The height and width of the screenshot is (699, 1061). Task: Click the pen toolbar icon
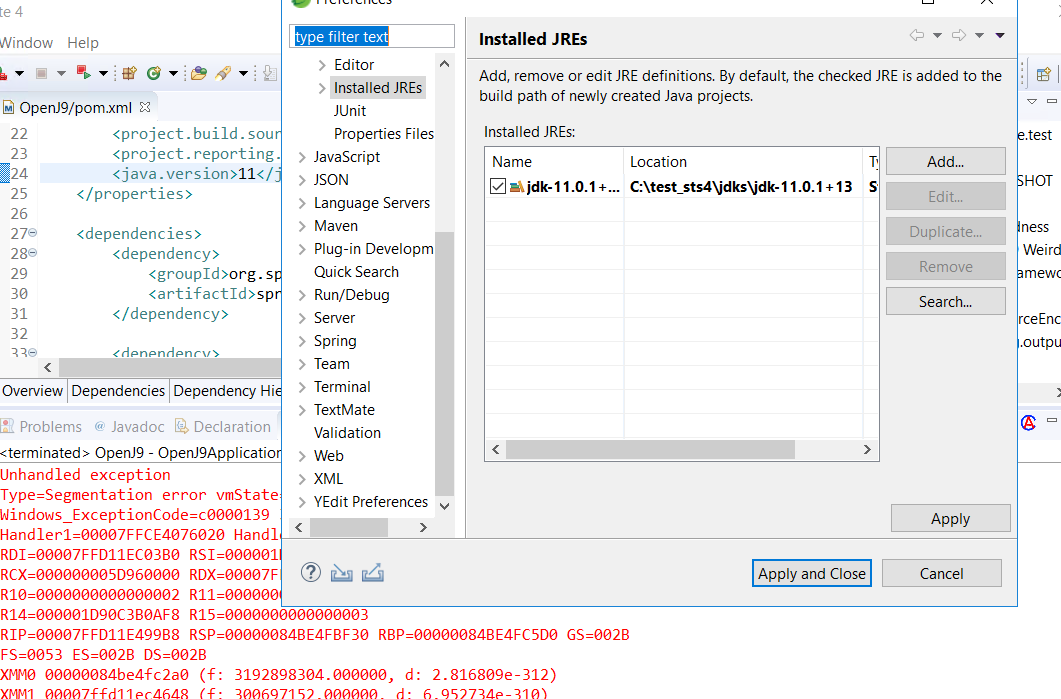click(x=223, y=73)
